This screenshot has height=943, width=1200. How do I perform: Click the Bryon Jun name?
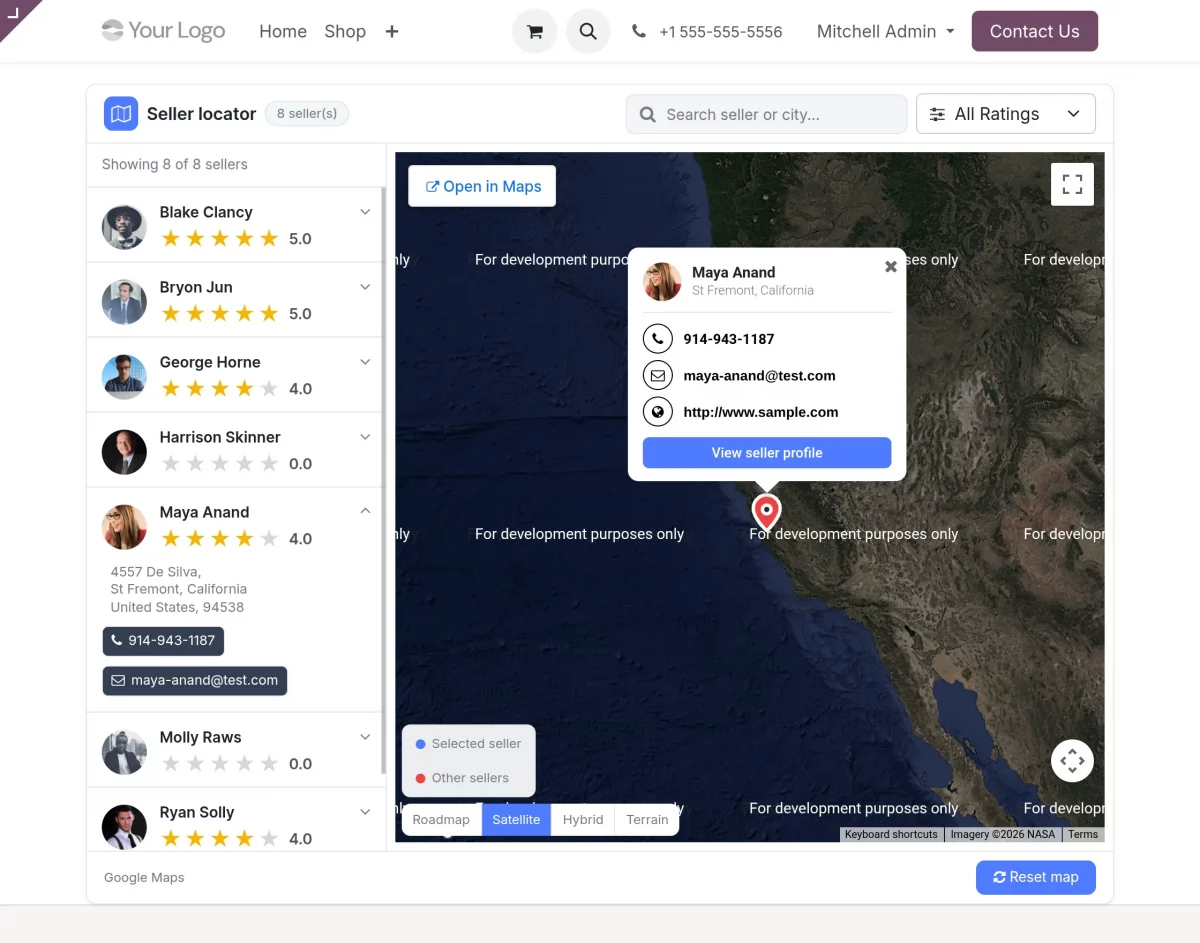196,287
